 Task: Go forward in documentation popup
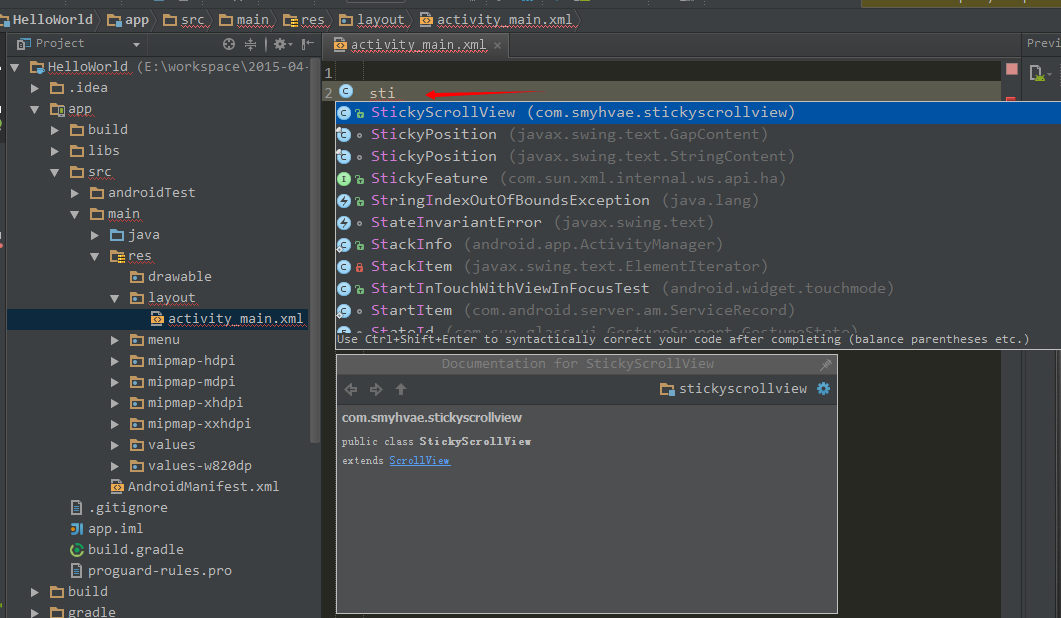pyautogui.click(x=376, y=389)
